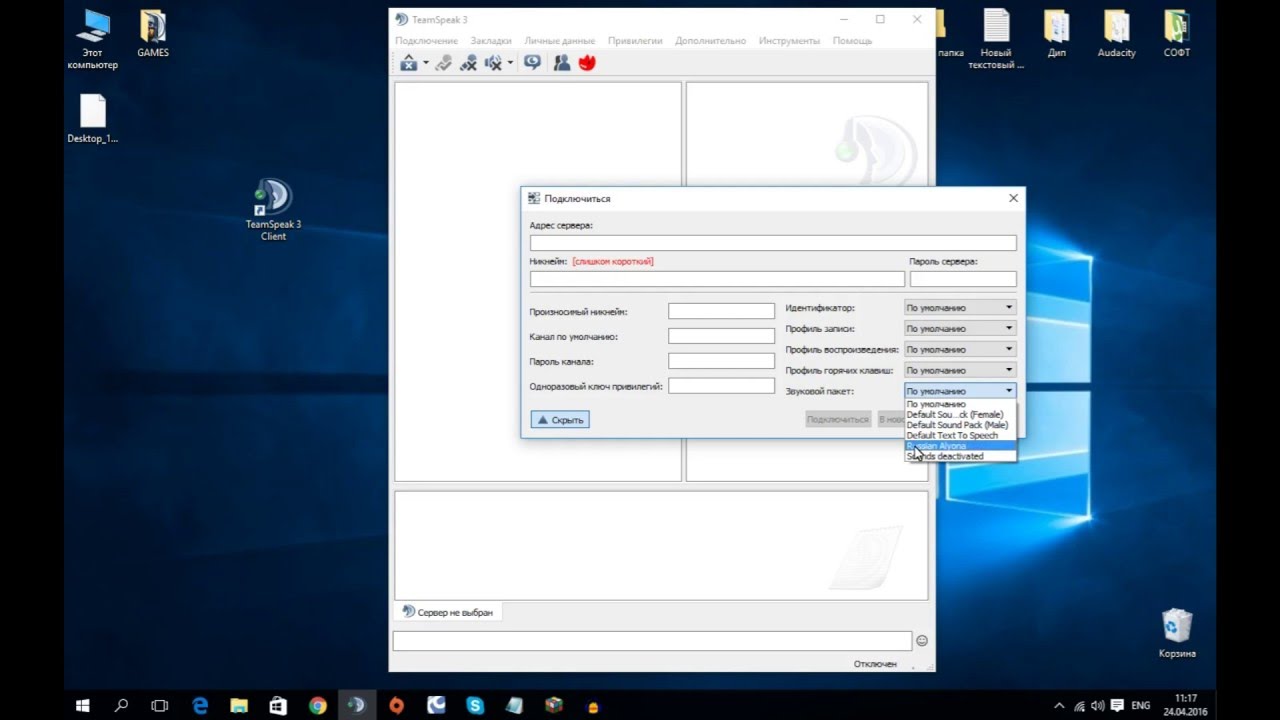Screen dimensions: 1280x720
Task: Open the 'Профиль воспроизведения' dropdown
Action: [960, 349]
